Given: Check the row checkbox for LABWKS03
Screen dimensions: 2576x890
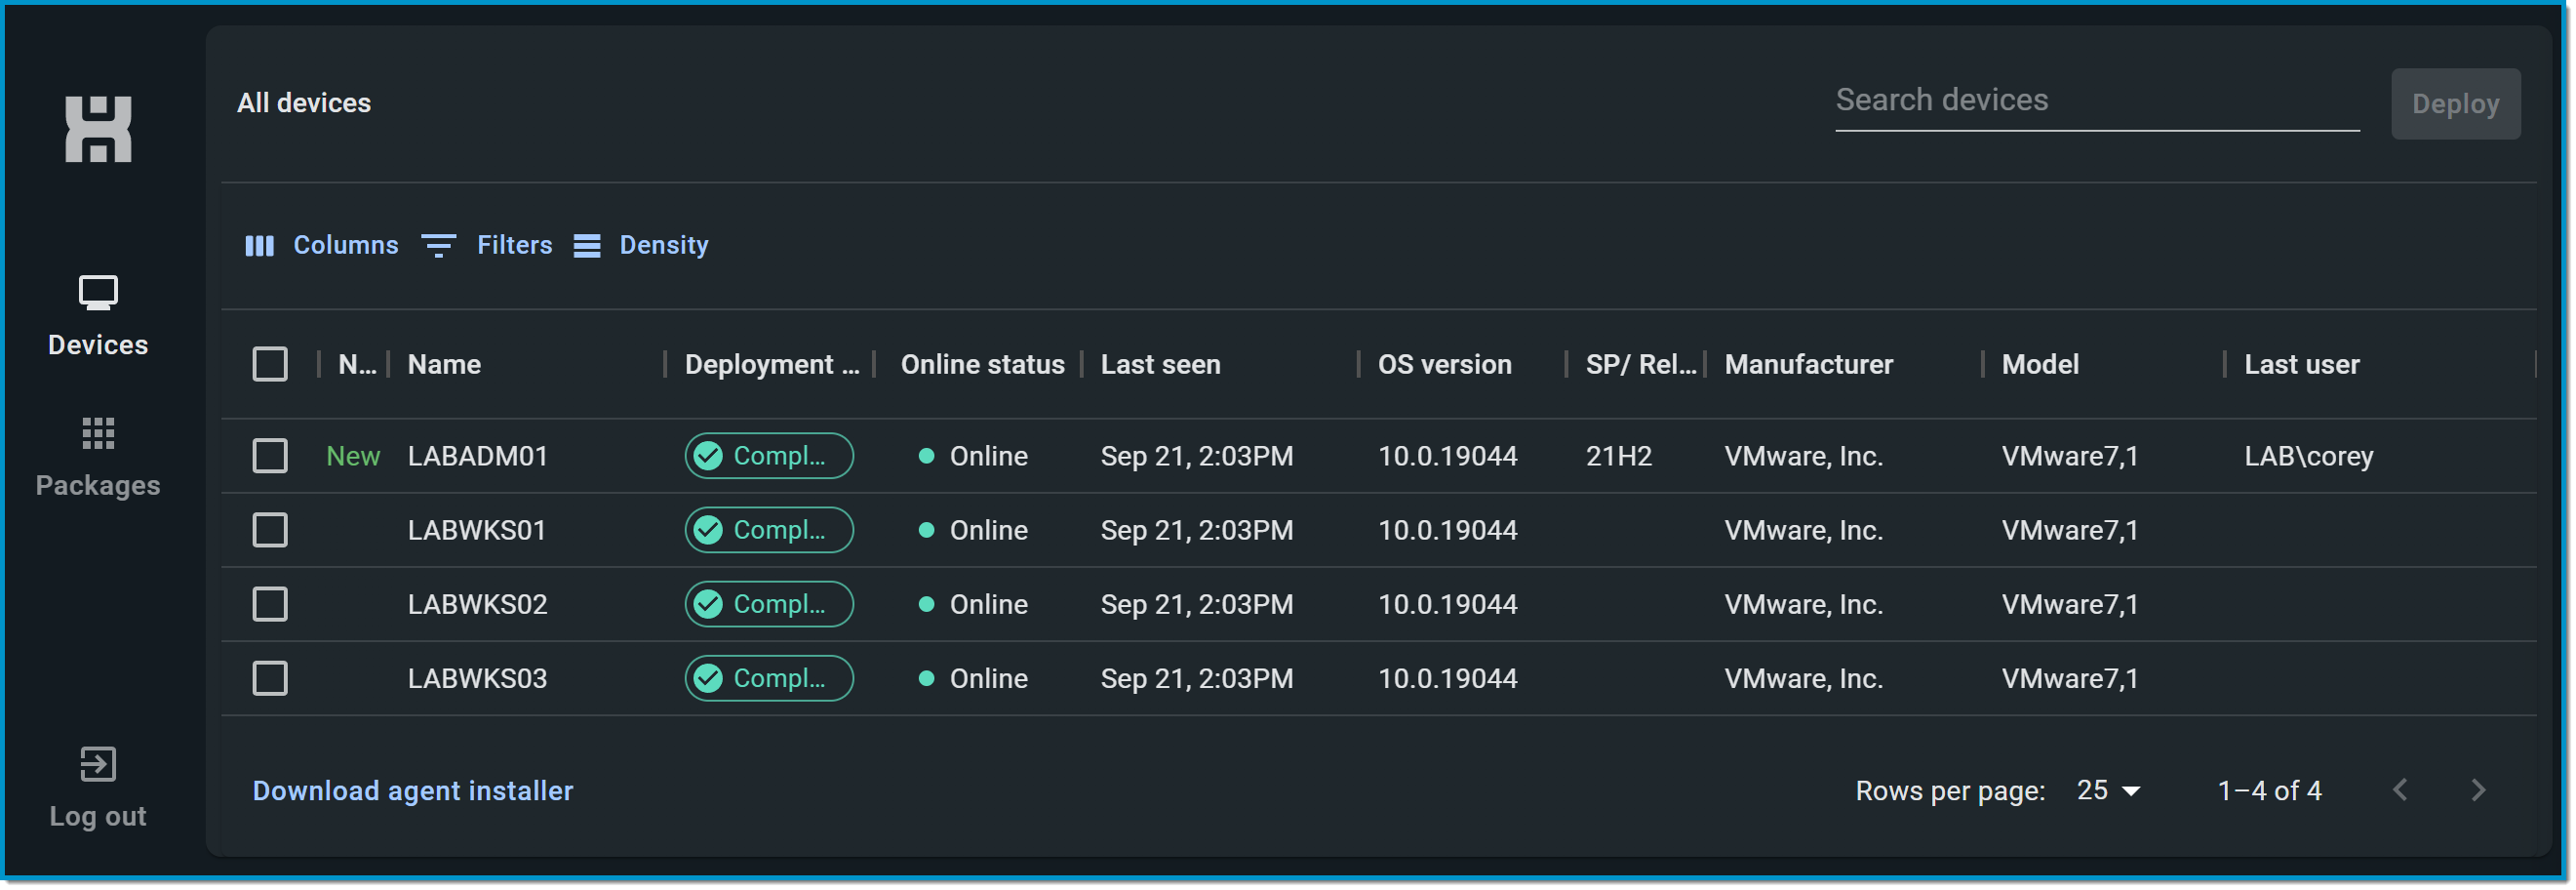Looking at the screenshot, I should click(270, 678).
